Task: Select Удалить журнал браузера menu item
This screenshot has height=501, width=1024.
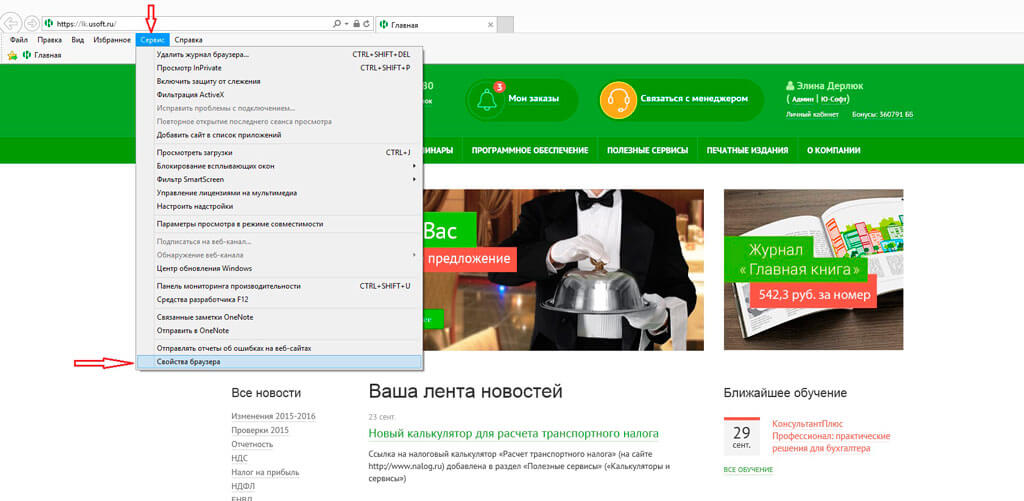Action: click(280, 54)
